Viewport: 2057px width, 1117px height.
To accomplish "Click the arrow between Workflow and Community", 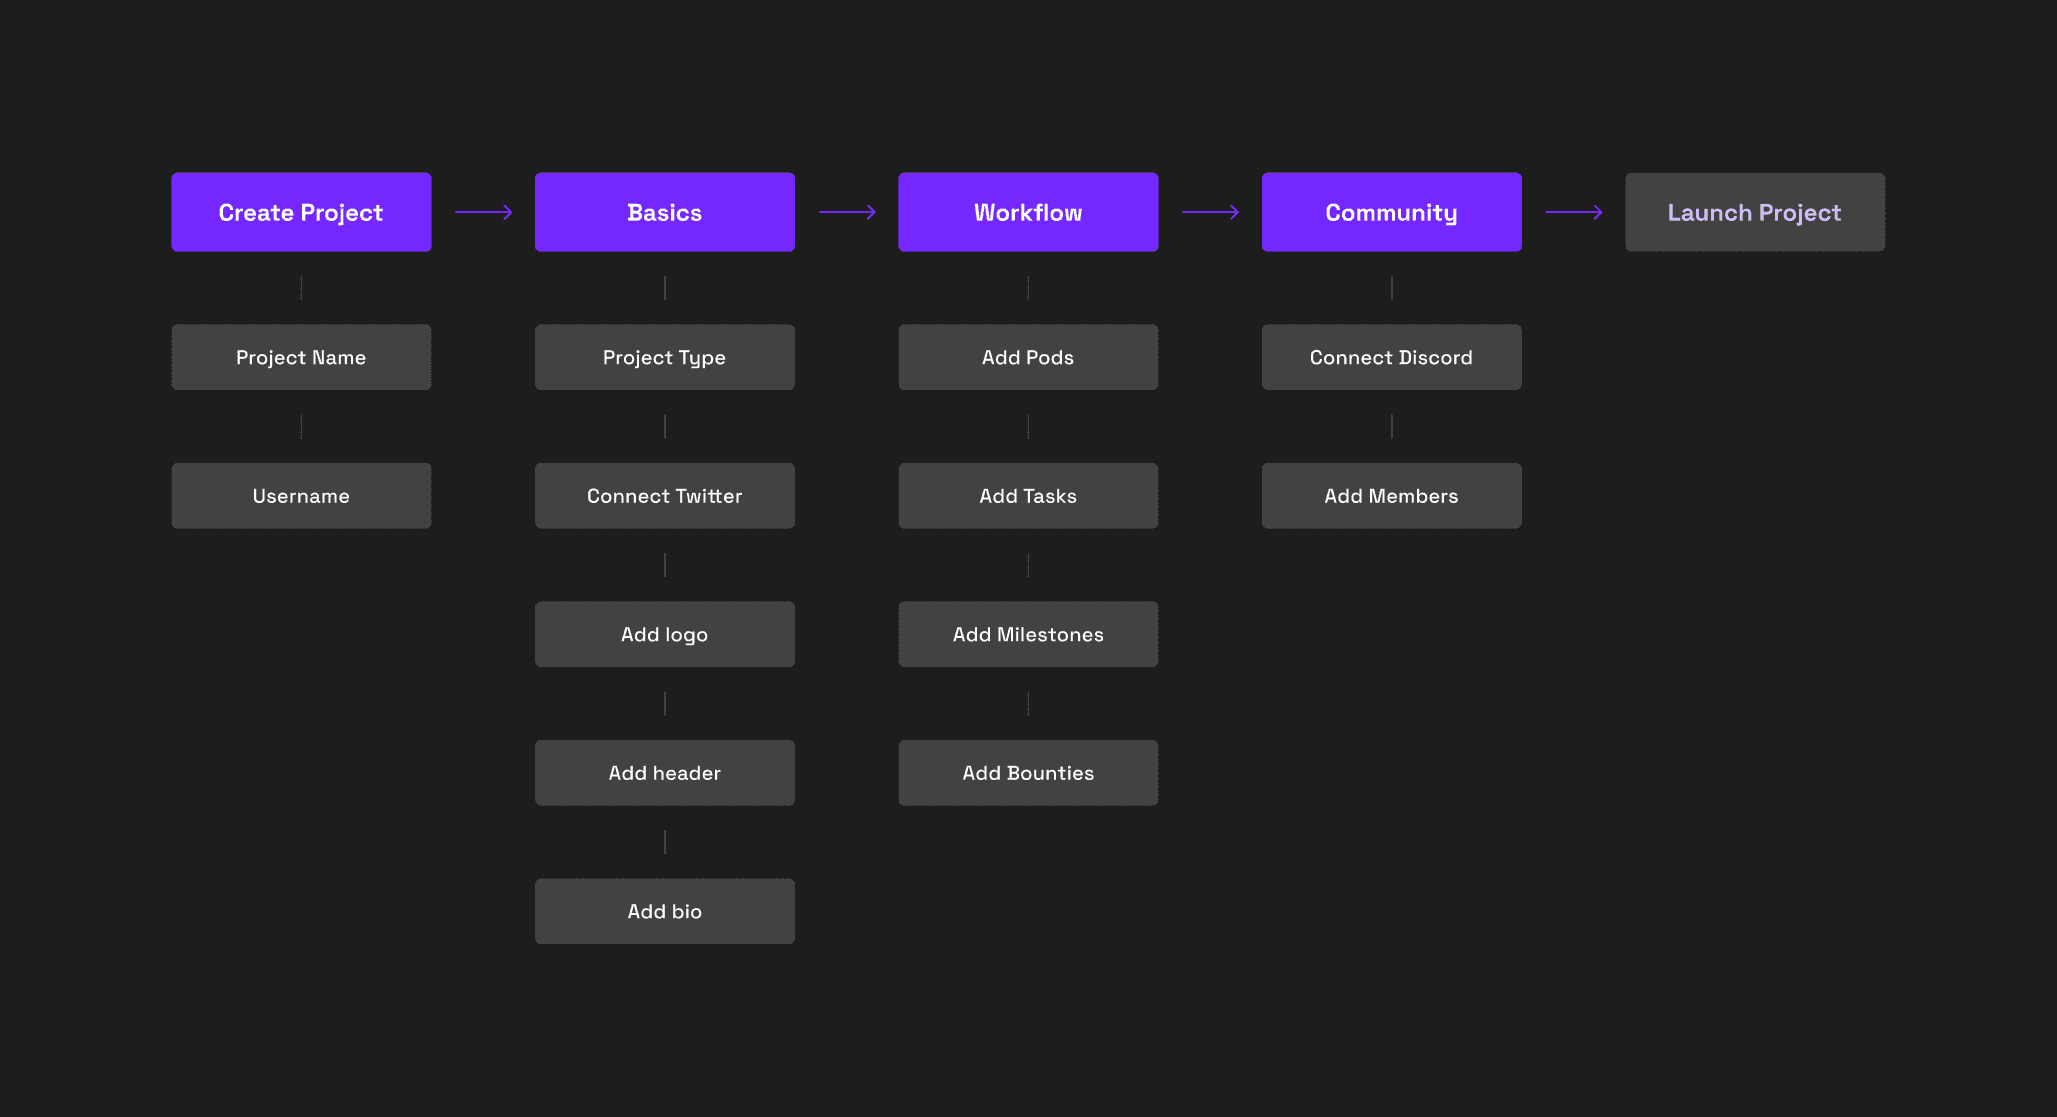I will point(1210,212).
